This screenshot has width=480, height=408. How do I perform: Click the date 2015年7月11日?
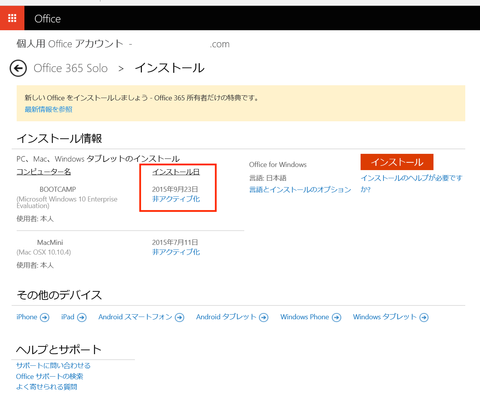(175, 242)
